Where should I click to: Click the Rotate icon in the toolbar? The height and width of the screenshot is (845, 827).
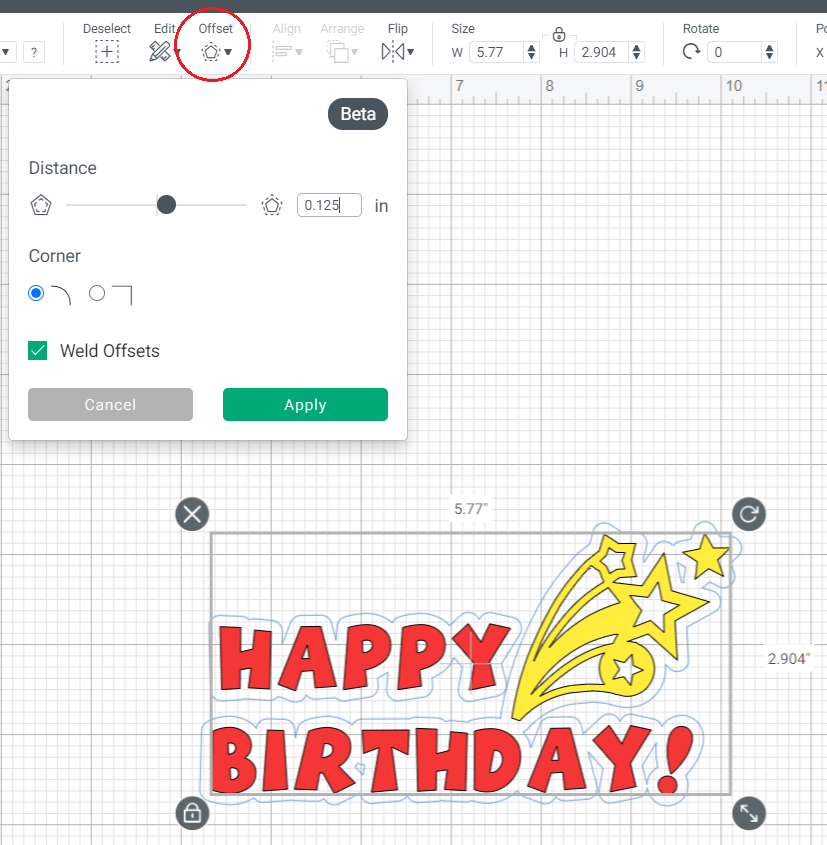click(691, 50)
